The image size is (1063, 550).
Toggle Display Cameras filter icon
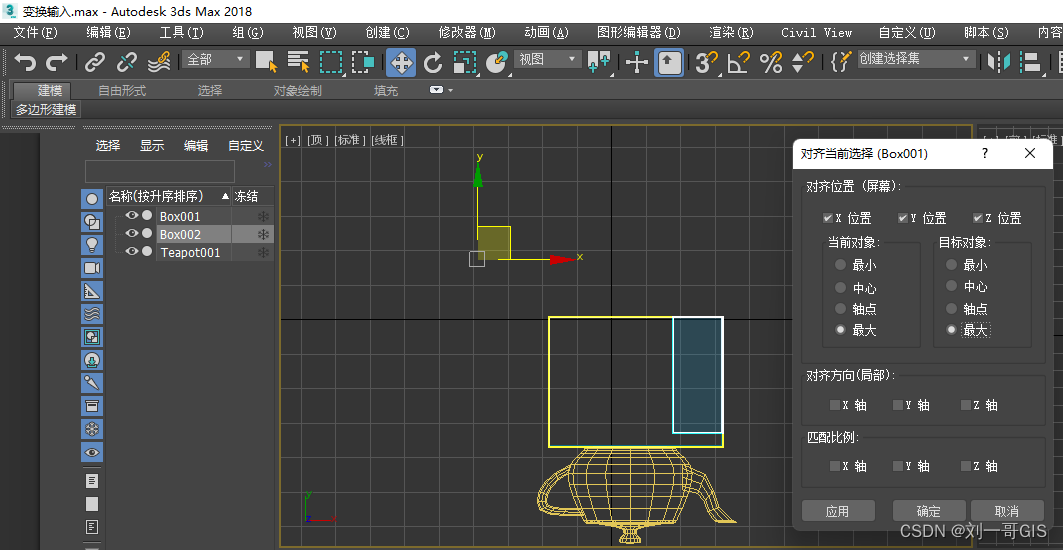92,267
